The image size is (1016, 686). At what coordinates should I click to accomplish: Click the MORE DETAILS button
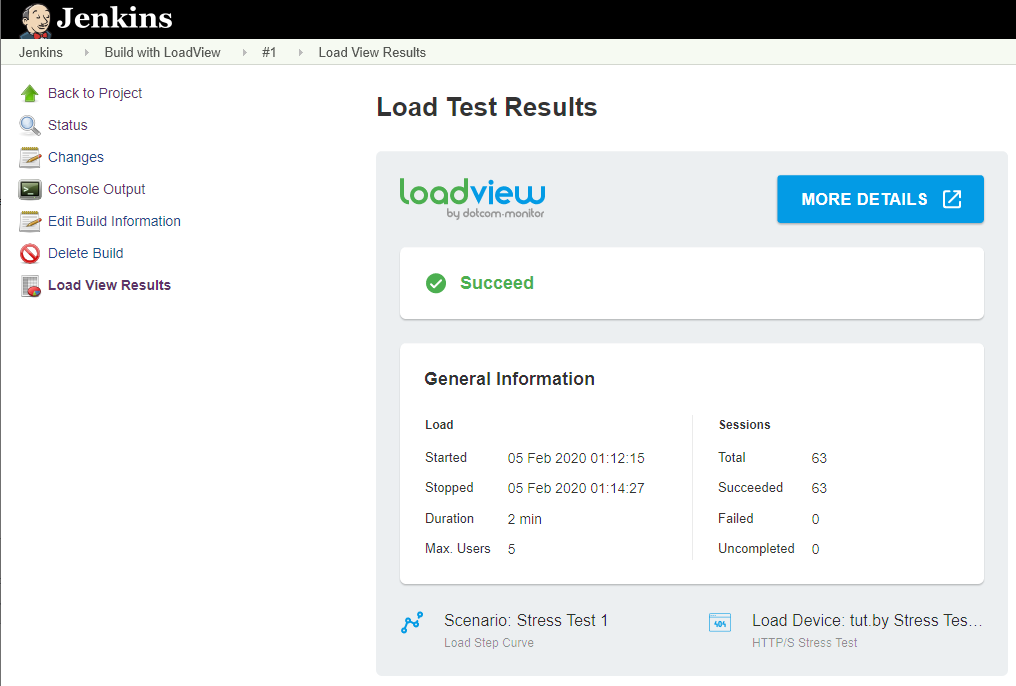coord(880,199)
